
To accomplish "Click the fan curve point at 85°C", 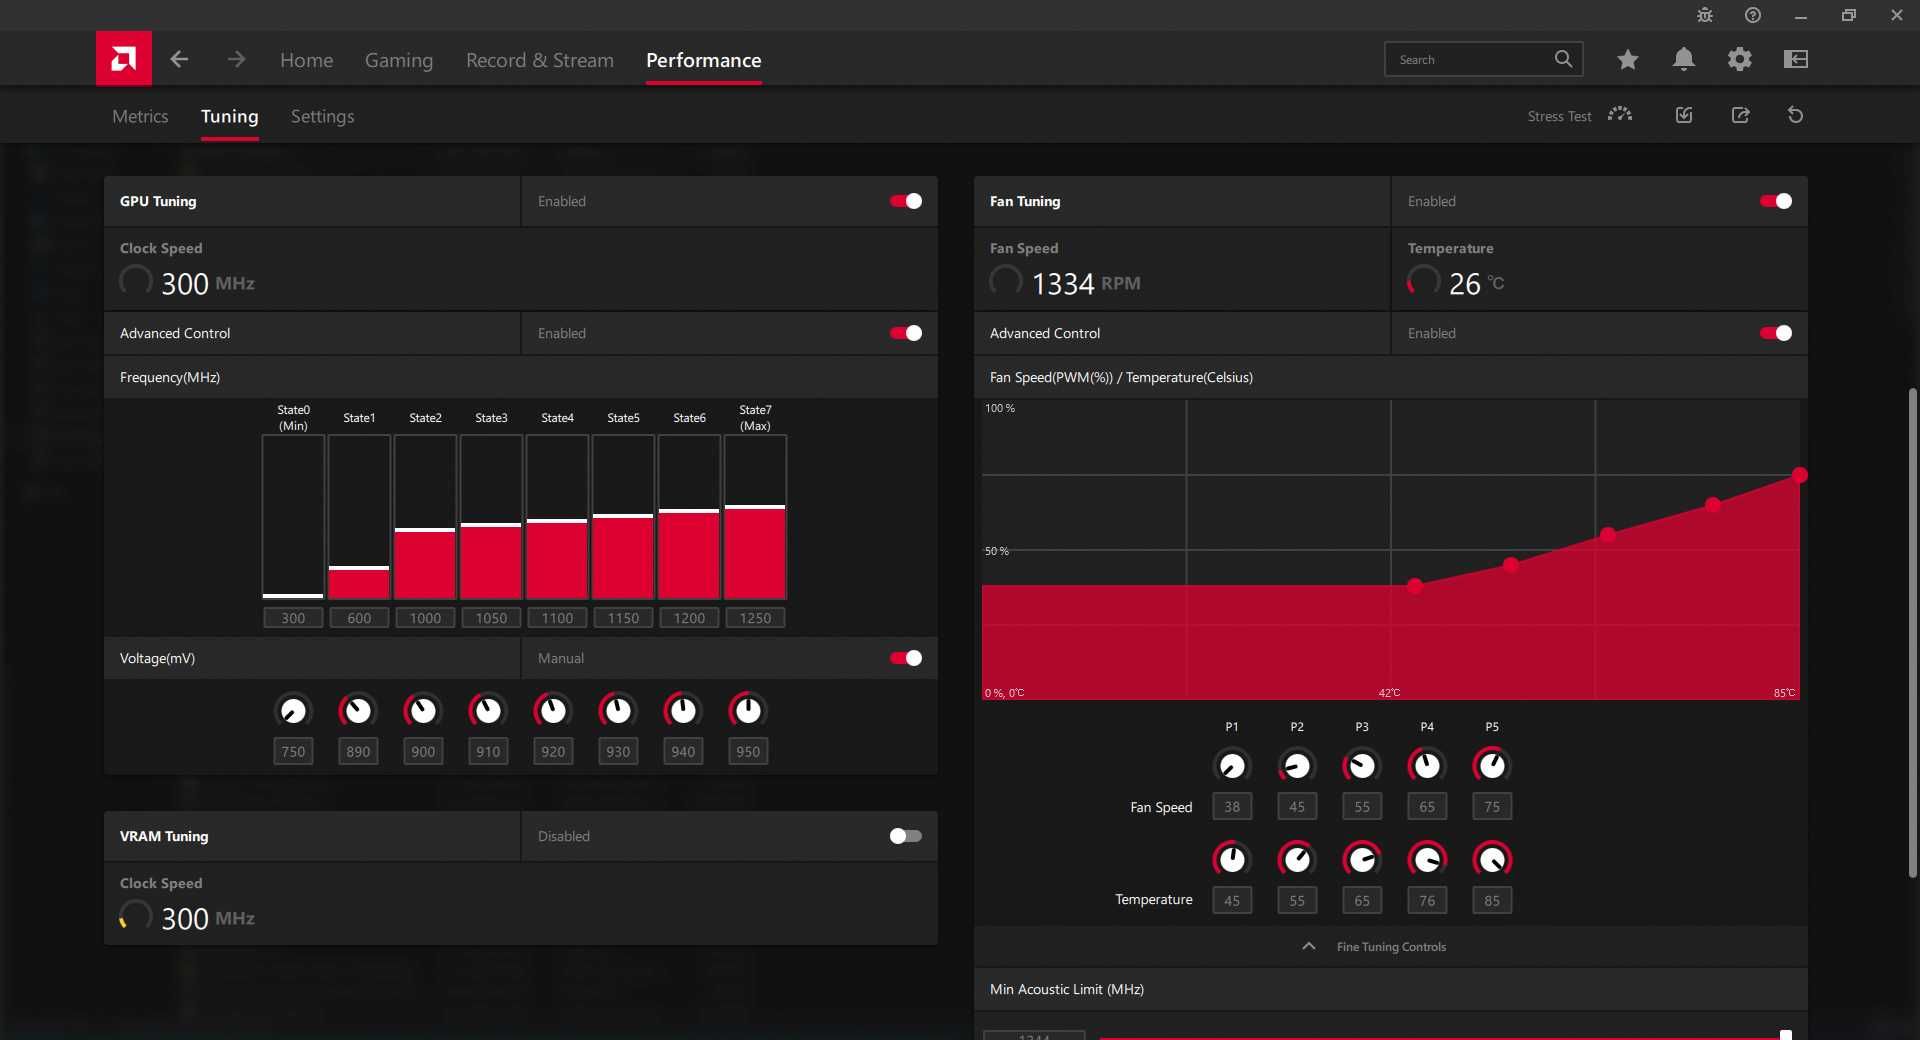I will pos(1799,475).
